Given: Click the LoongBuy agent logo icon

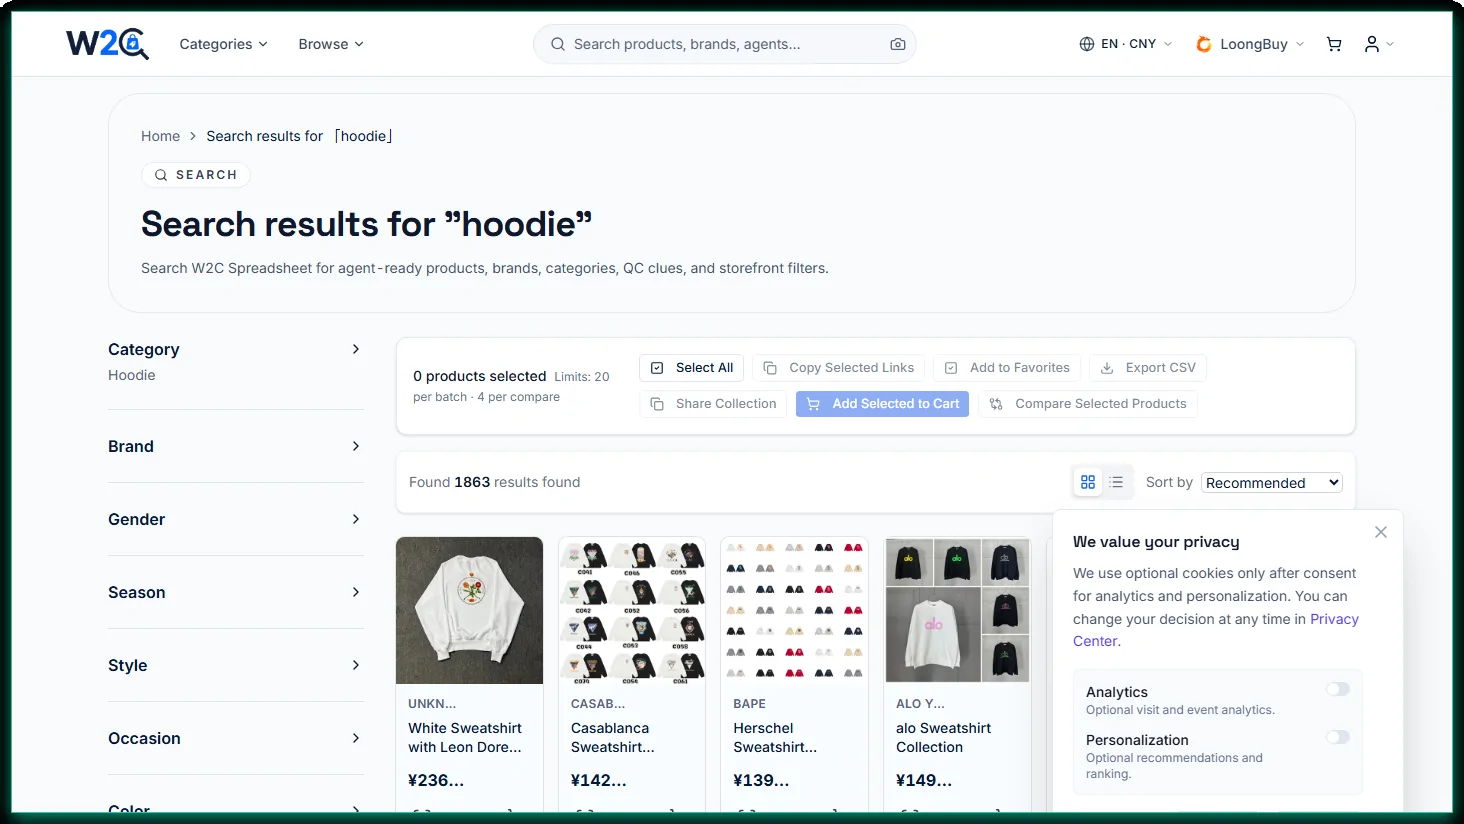Looking at the screenshot, I should [x=1204, y=44].
